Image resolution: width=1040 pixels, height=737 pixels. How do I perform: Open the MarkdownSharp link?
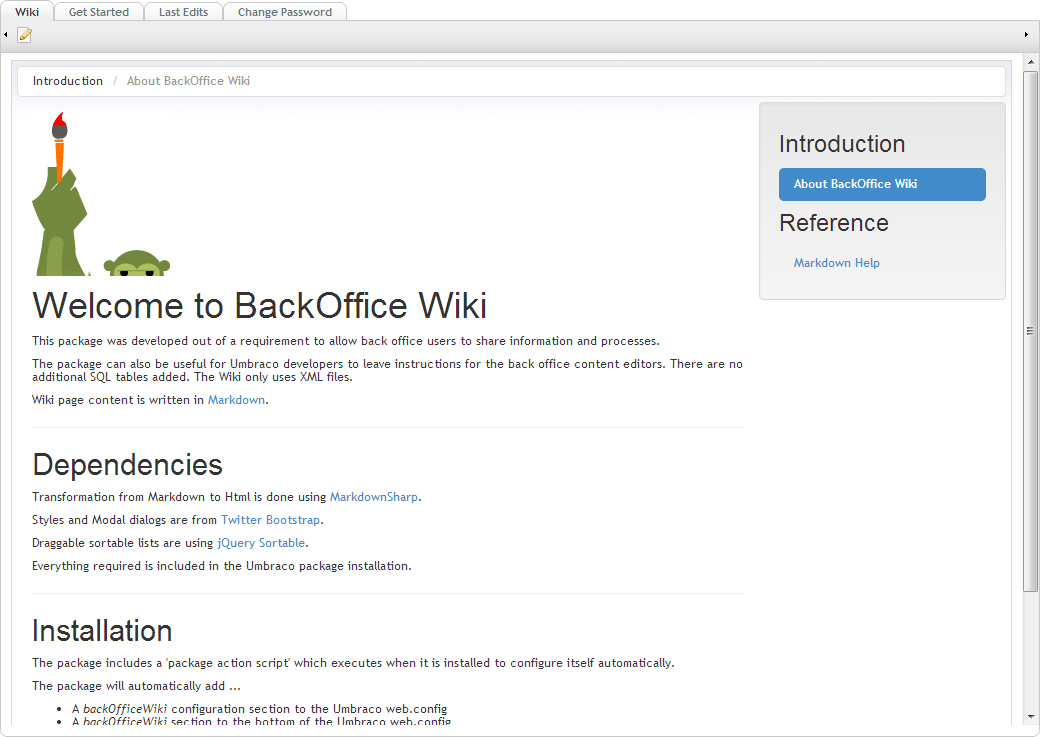tap(373, 497)
